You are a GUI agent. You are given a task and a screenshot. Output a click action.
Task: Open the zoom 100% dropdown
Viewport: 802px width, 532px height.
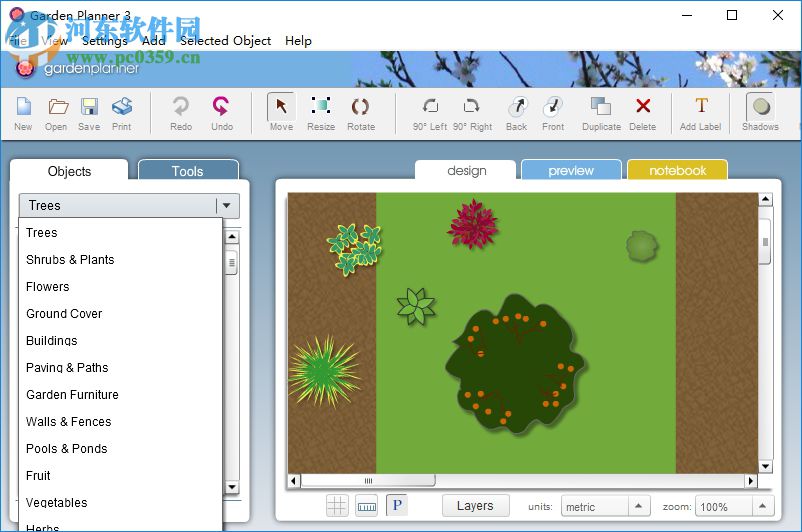pos(734,506)
